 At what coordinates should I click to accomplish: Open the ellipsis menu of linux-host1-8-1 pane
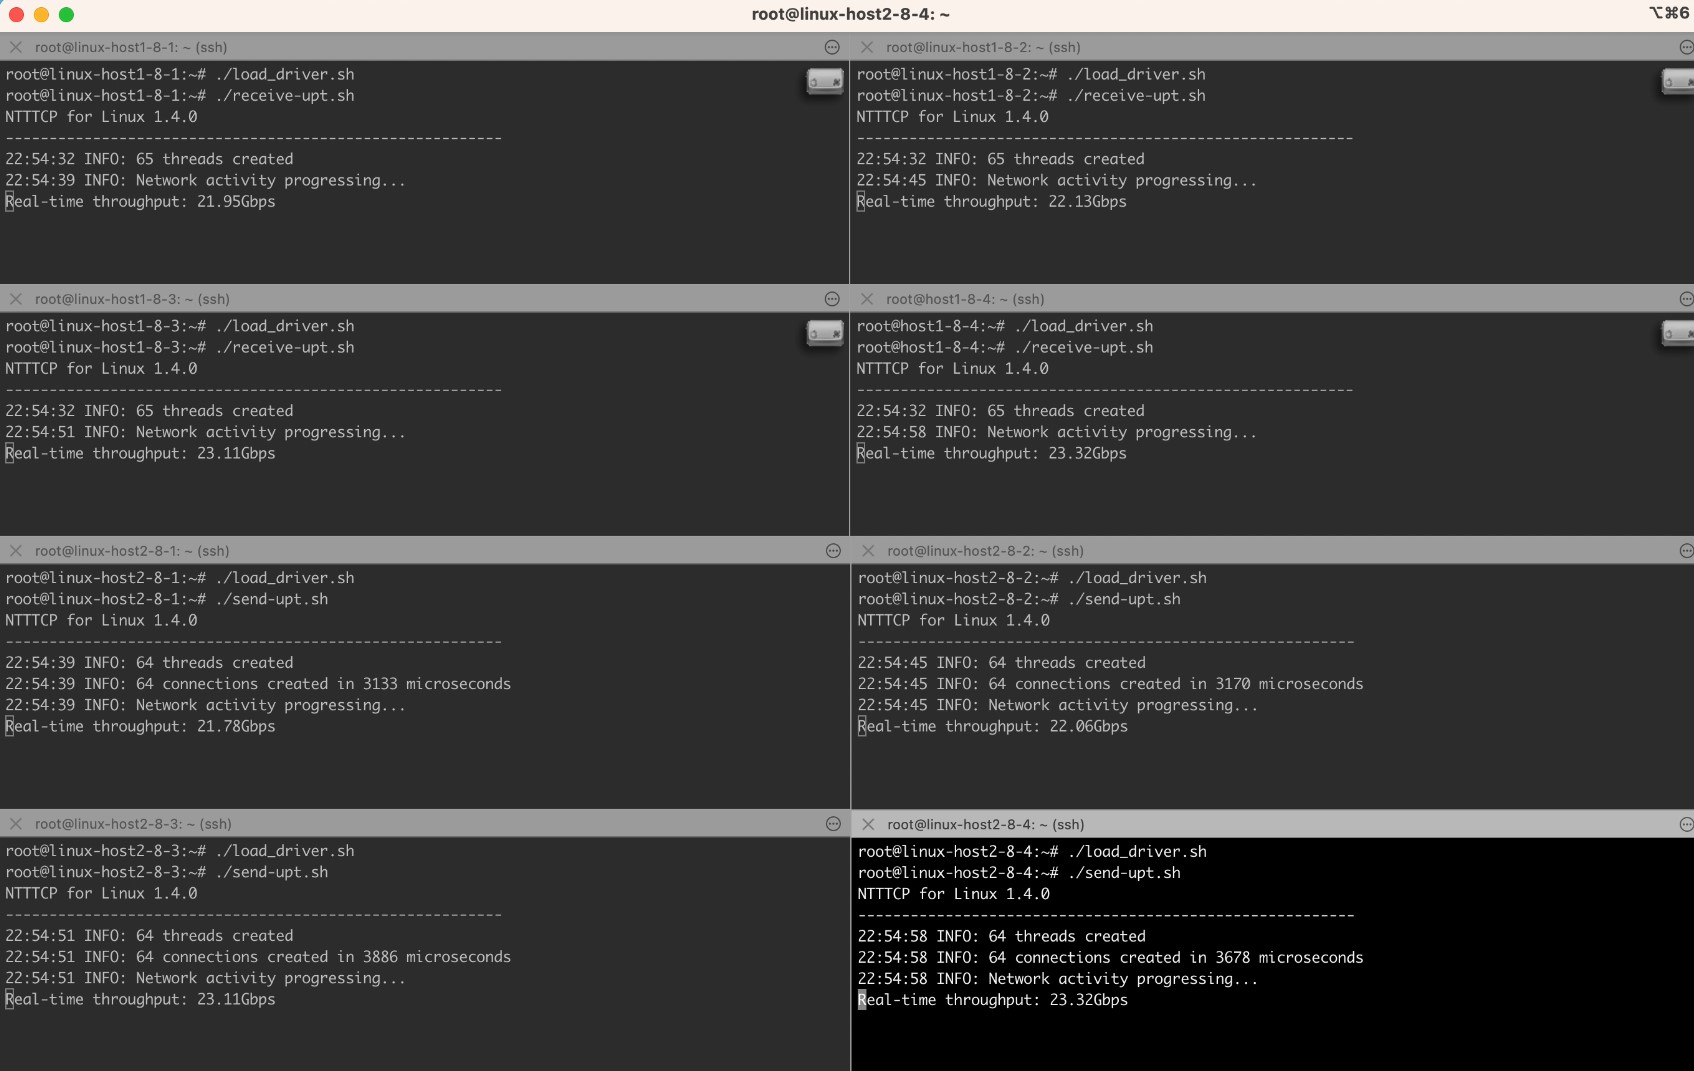pos(832,47)
